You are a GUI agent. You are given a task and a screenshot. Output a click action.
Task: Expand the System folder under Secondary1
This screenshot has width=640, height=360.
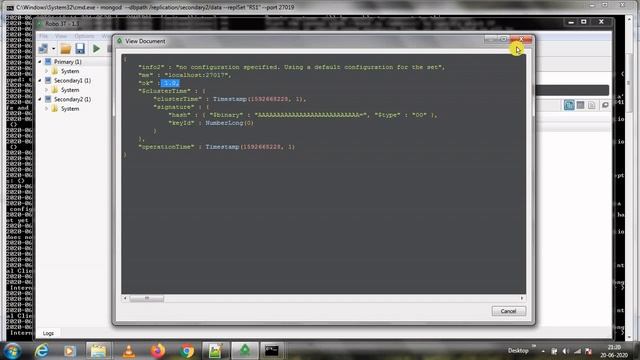47,90
